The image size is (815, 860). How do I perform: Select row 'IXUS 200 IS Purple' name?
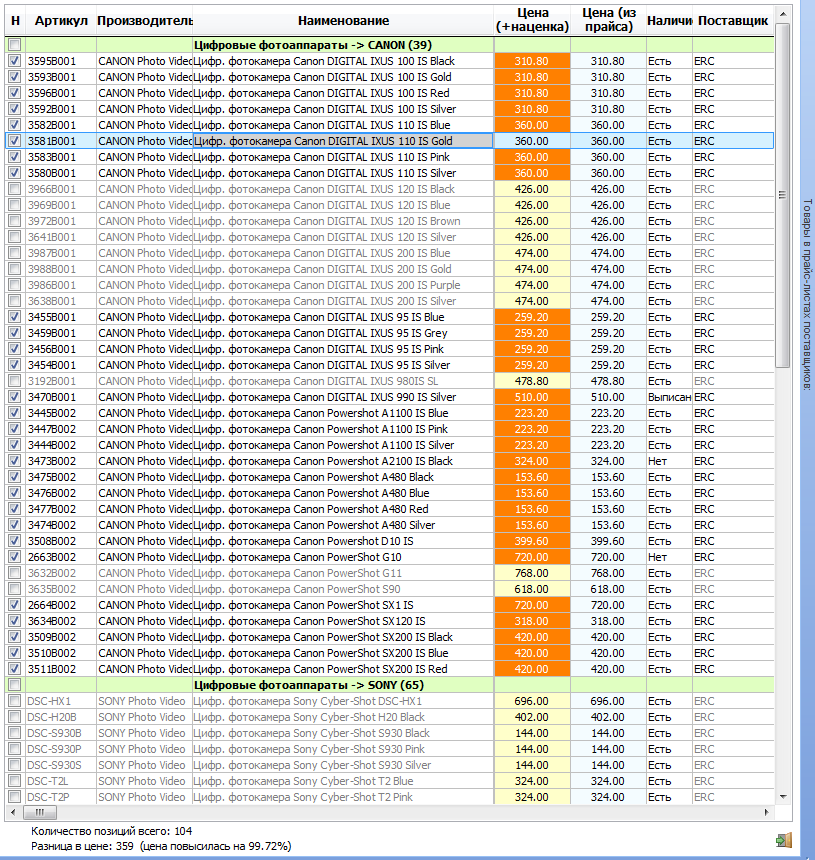[343, 285]
